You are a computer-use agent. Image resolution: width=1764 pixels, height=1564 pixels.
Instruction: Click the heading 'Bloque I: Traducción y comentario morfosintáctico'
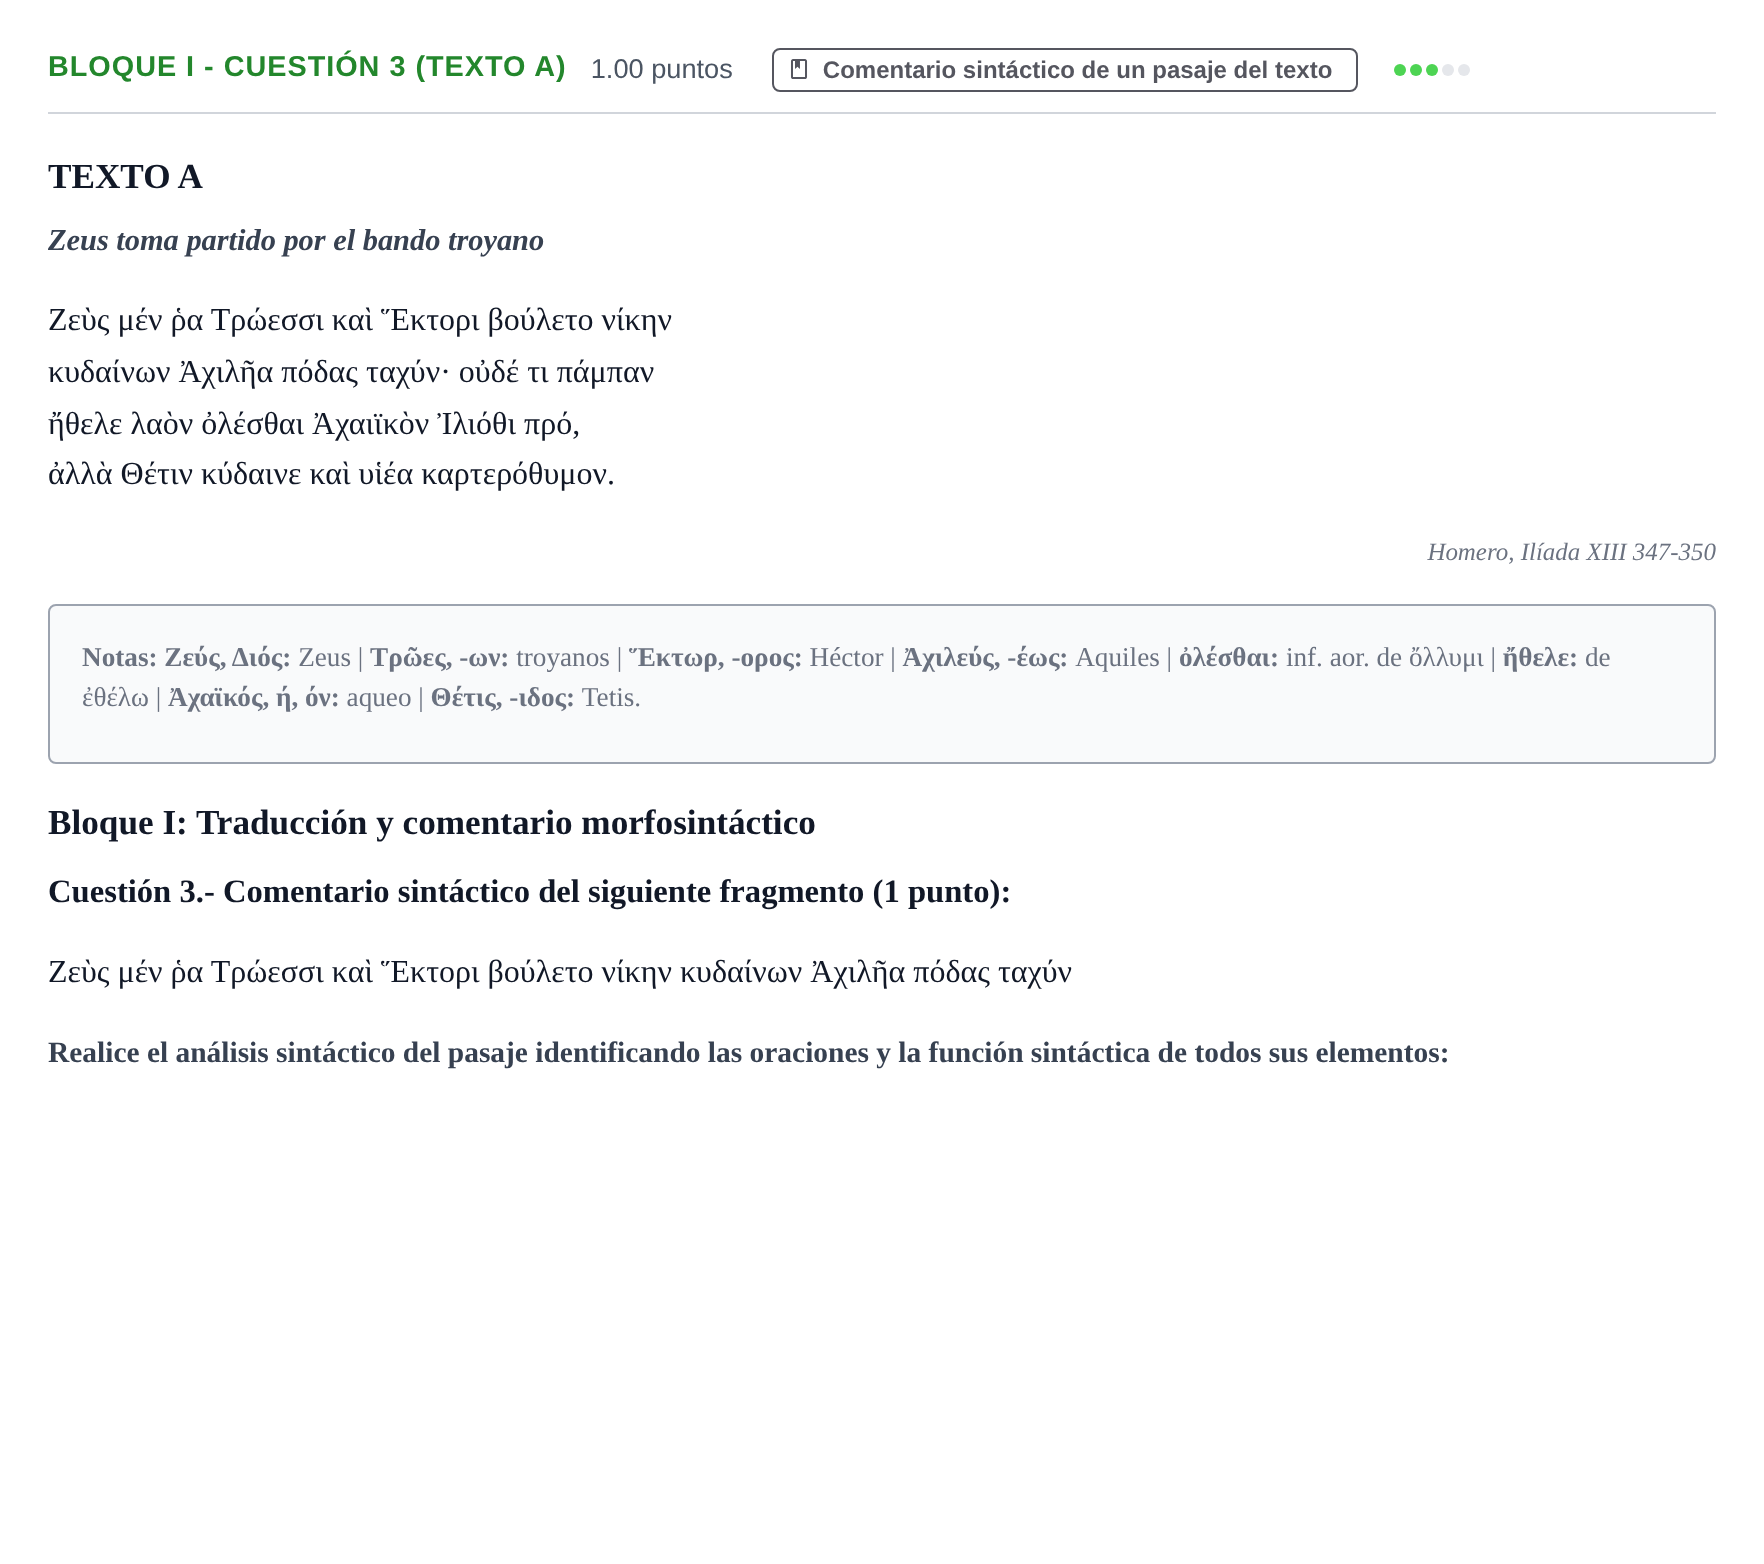tap(432, 823)
